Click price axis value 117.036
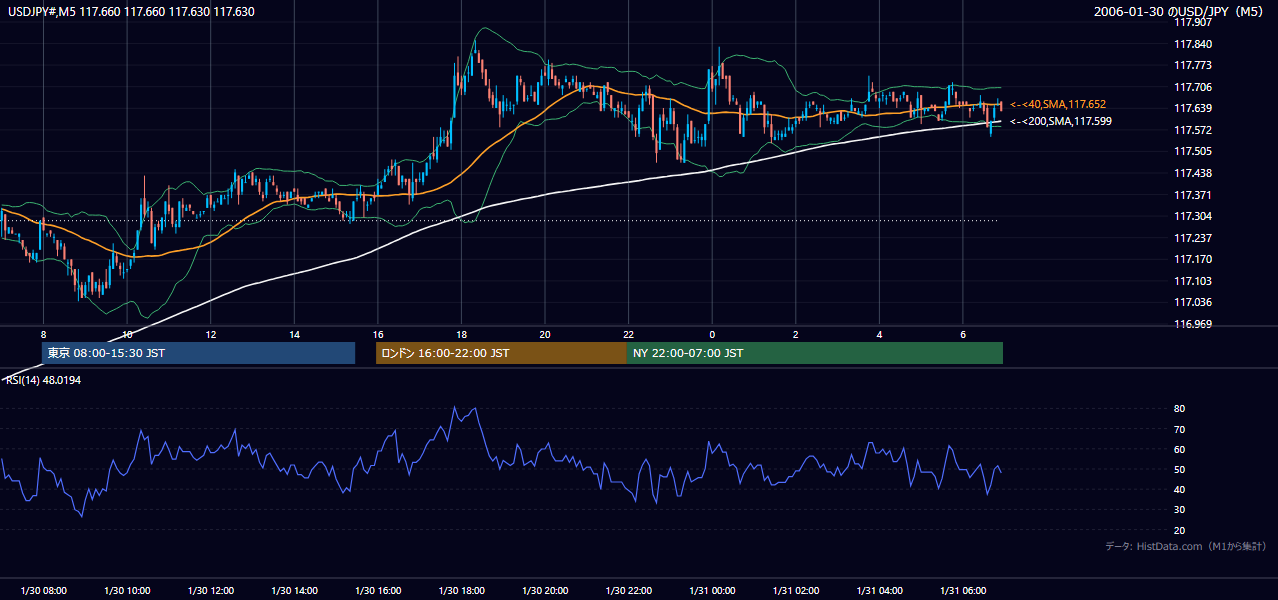 tap(1192, 302)
